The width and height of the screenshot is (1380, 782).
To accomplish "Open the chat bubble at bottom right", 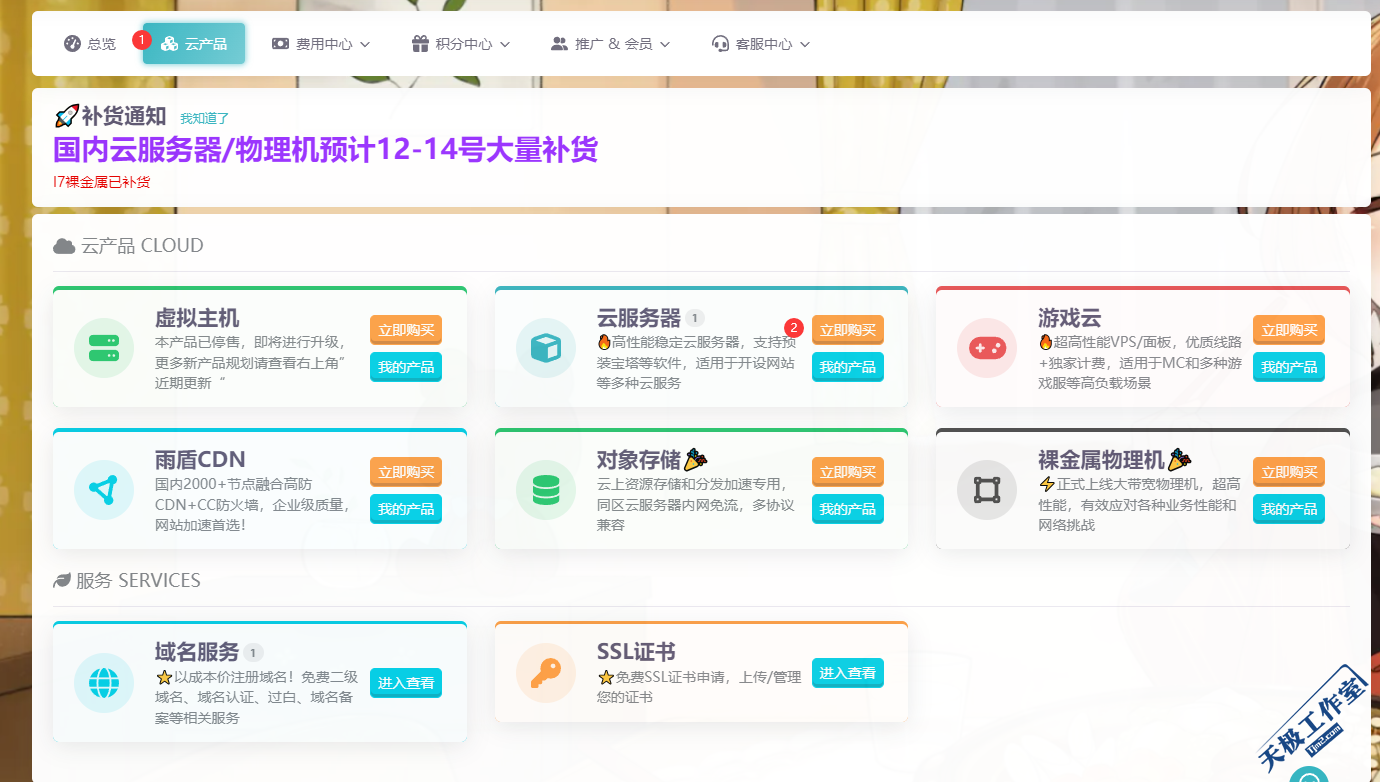I will (x=1309, y=774).
